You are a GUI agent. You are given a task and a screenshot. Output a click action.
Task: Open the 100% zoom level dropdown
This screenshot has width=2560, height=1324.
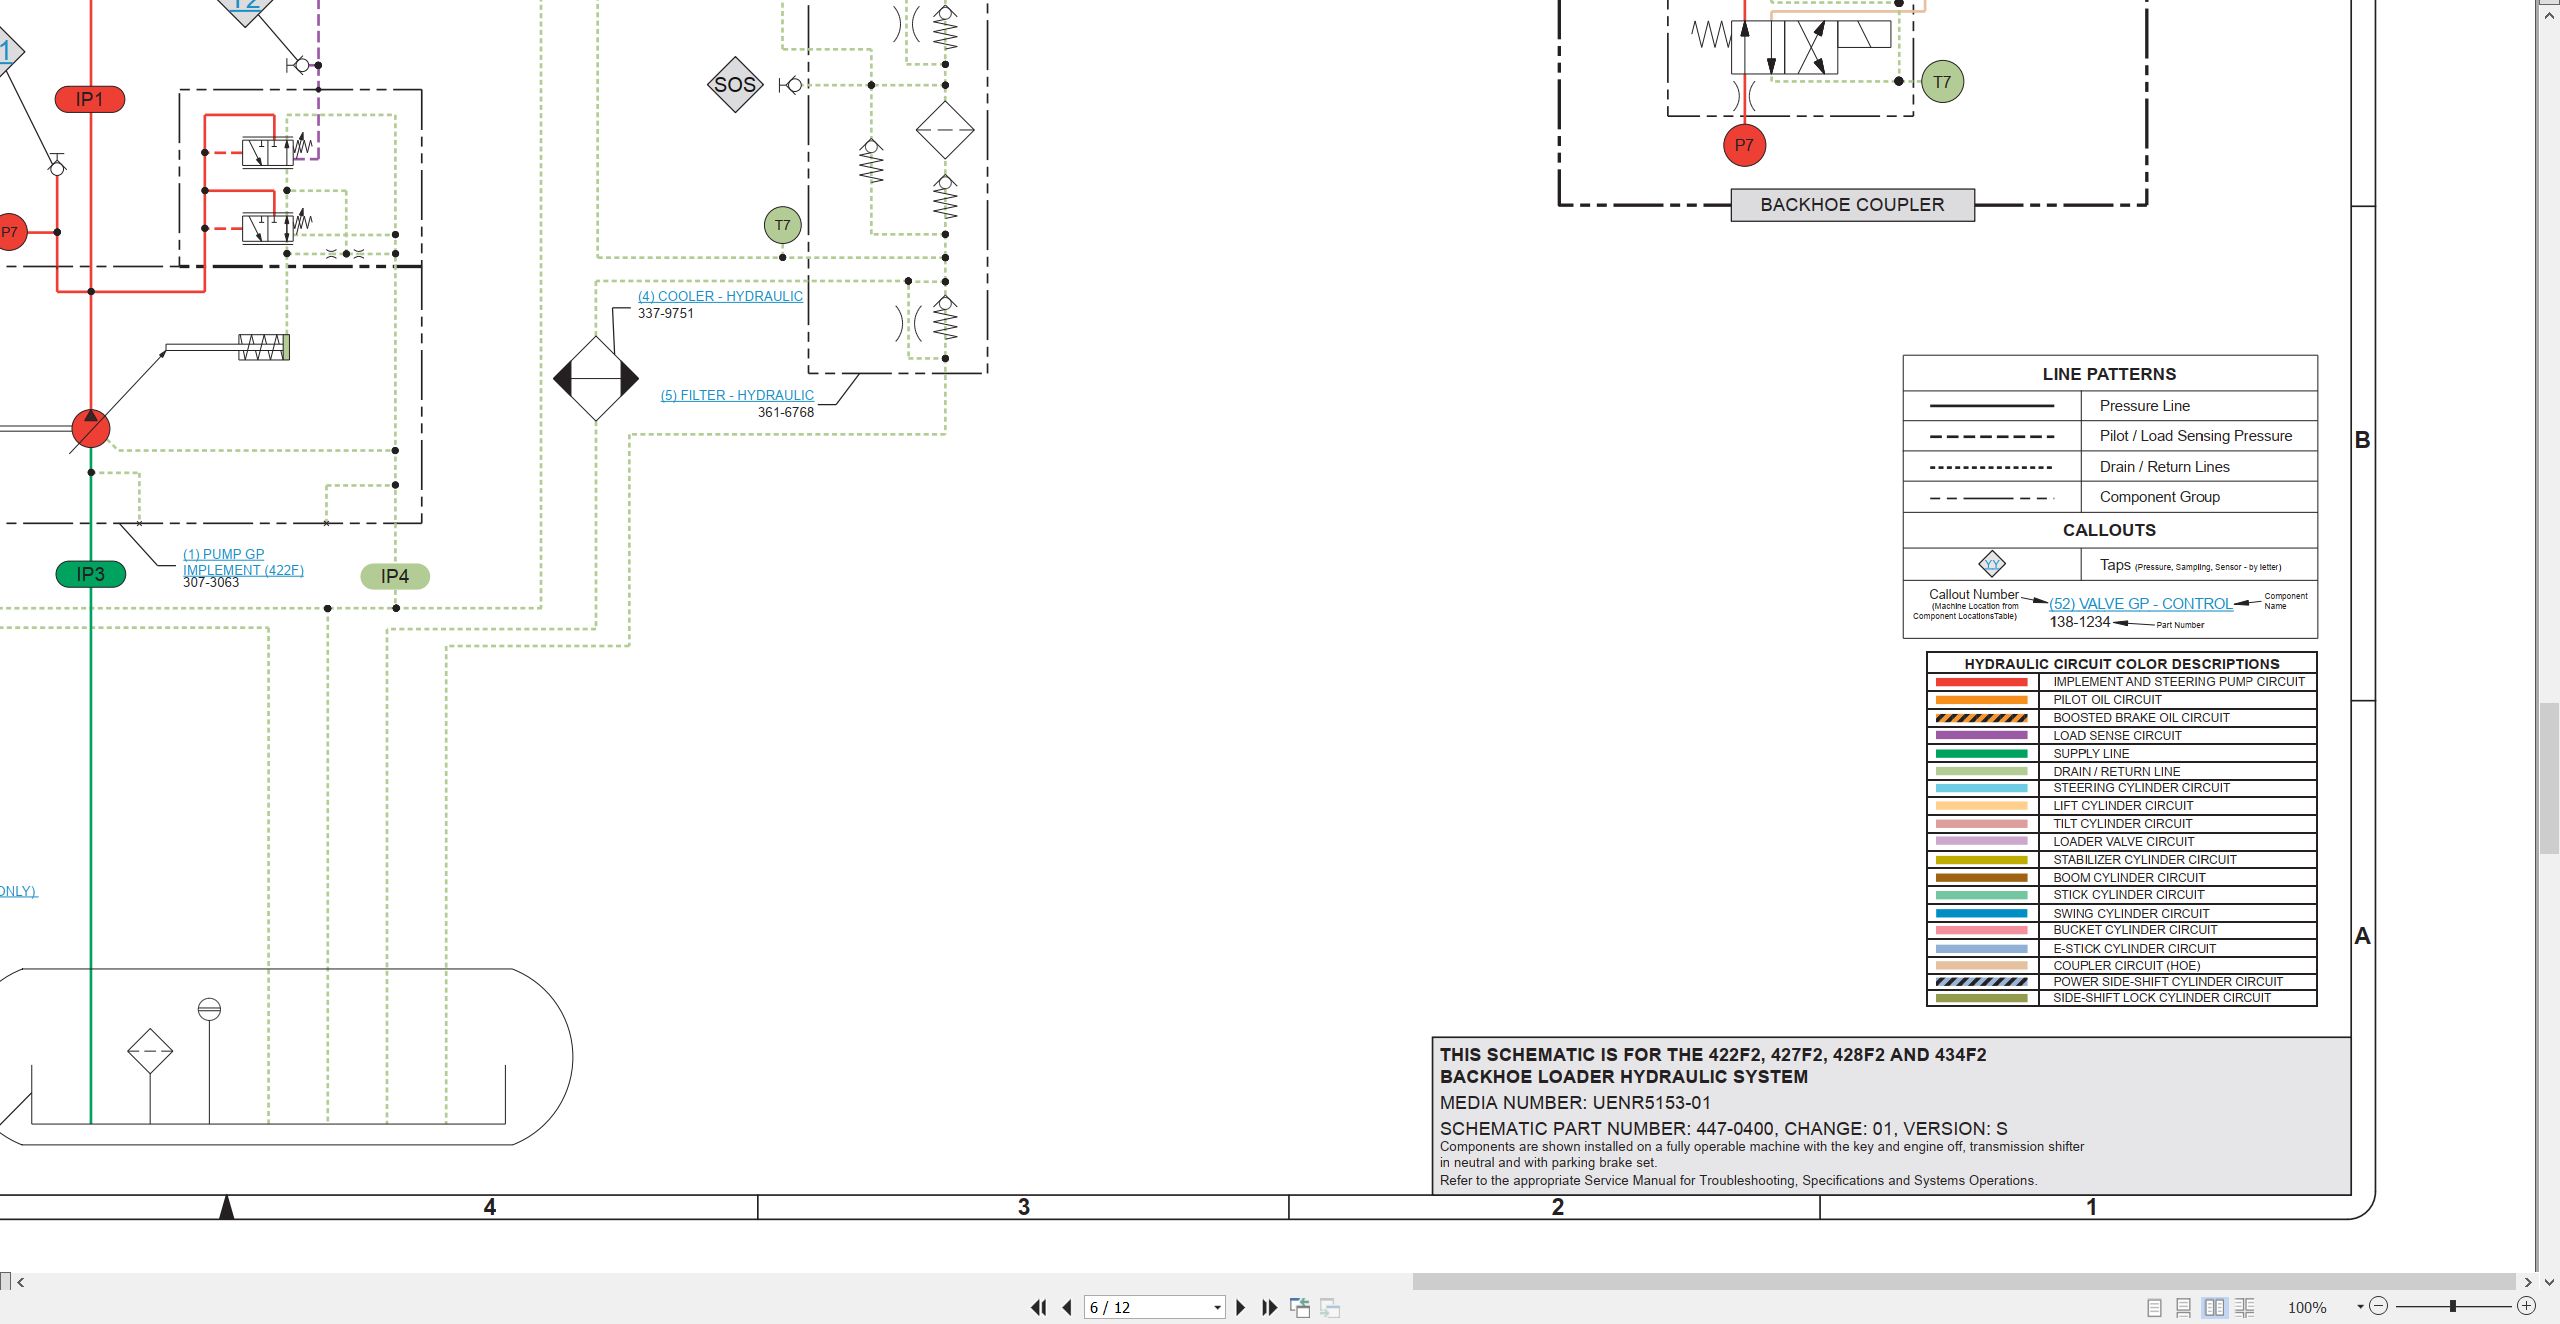click(x=2359, y=1307)
